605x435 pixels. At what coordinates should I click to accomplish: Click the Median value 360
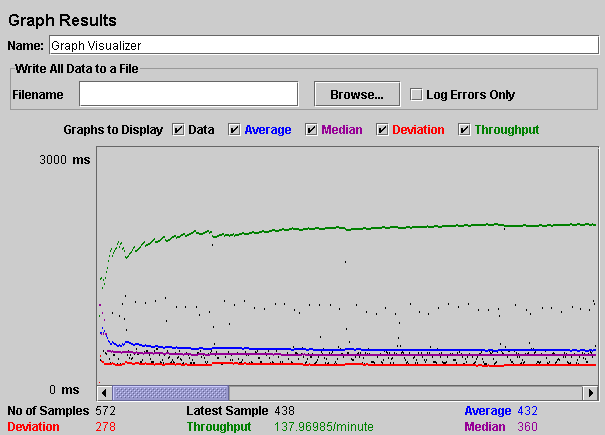(x=527, y=427)
